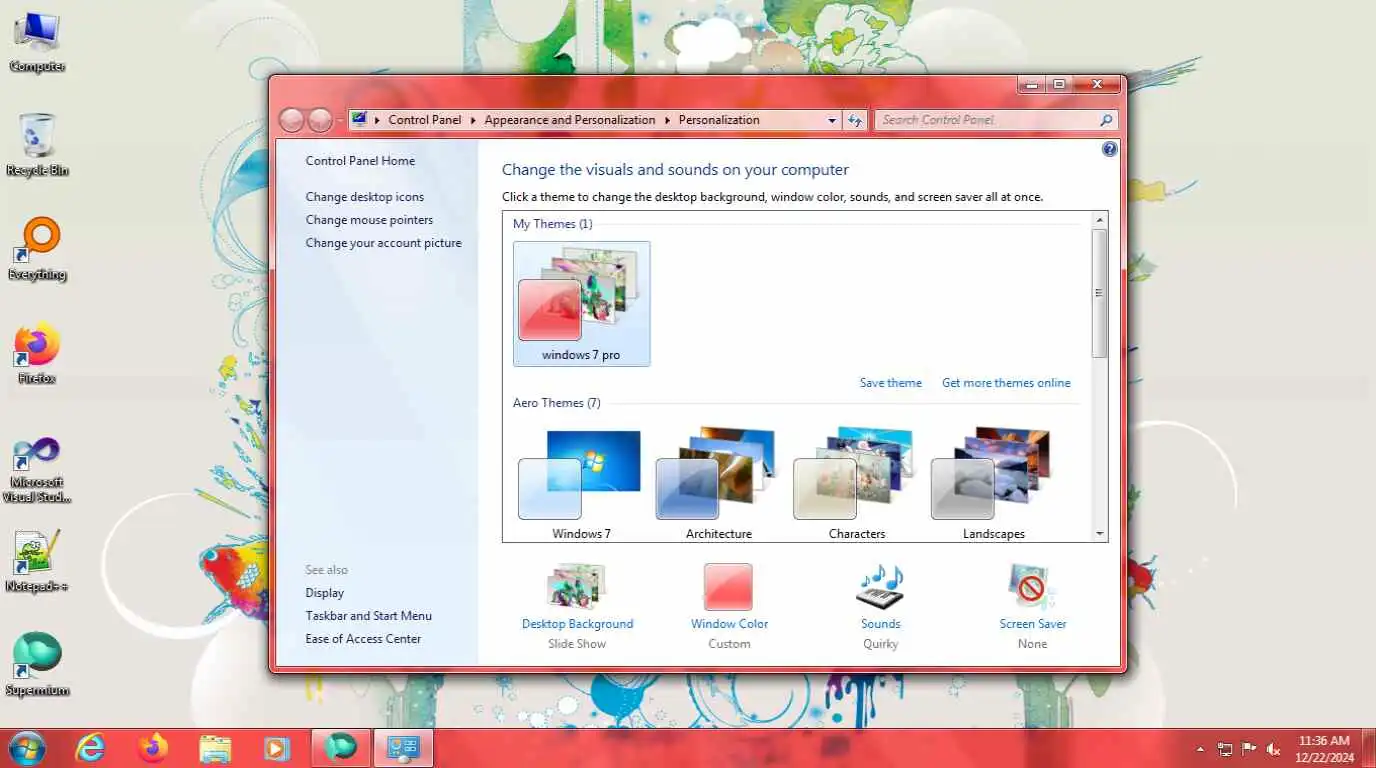Click the help question mark icon
1376x768 pixels.
(1109, 149)
